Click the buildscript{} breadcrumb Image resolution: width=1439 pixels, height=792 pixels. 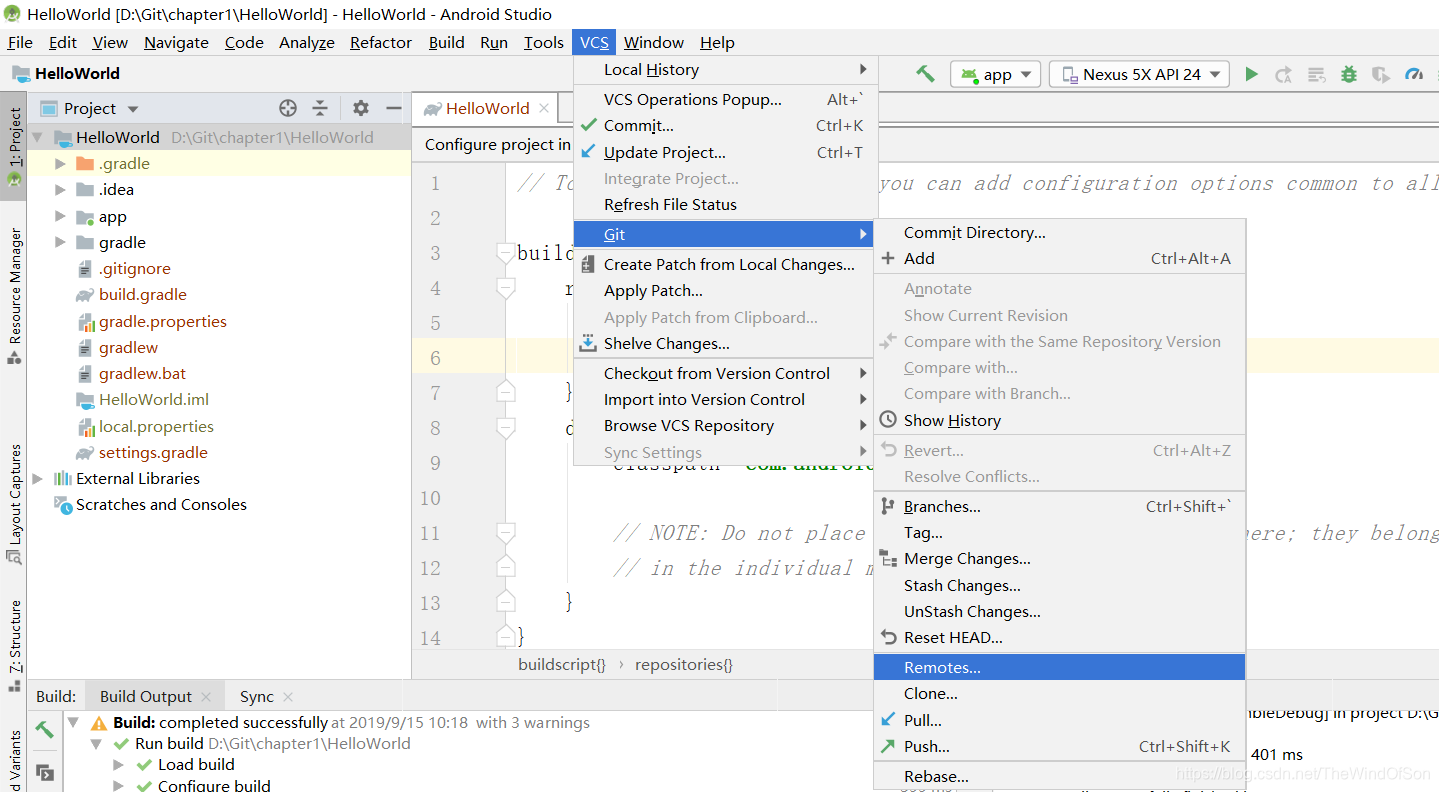pyautogui.click(x=561, y=665)
